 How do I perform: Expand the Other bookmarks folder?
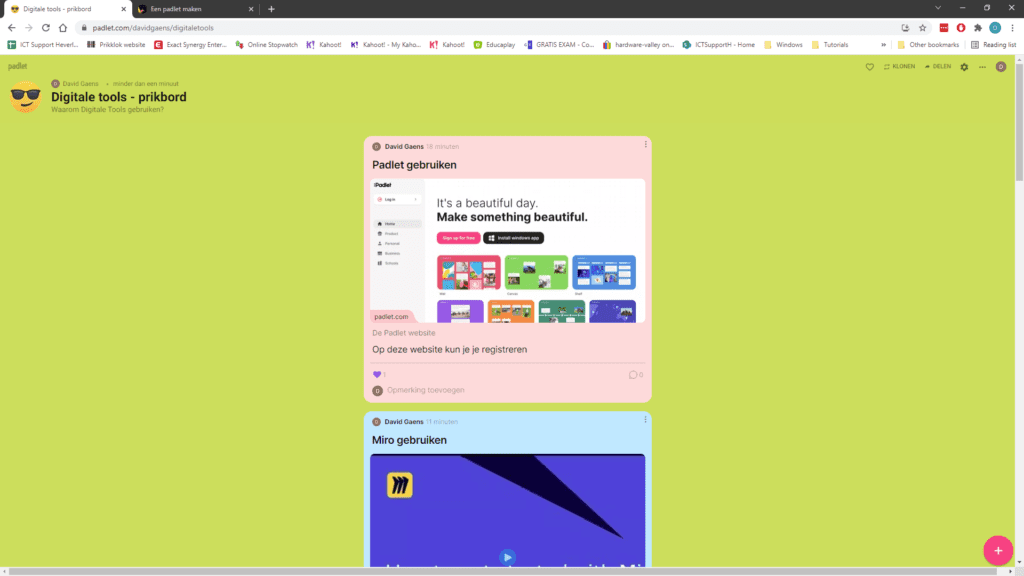(x=928, y=45)
